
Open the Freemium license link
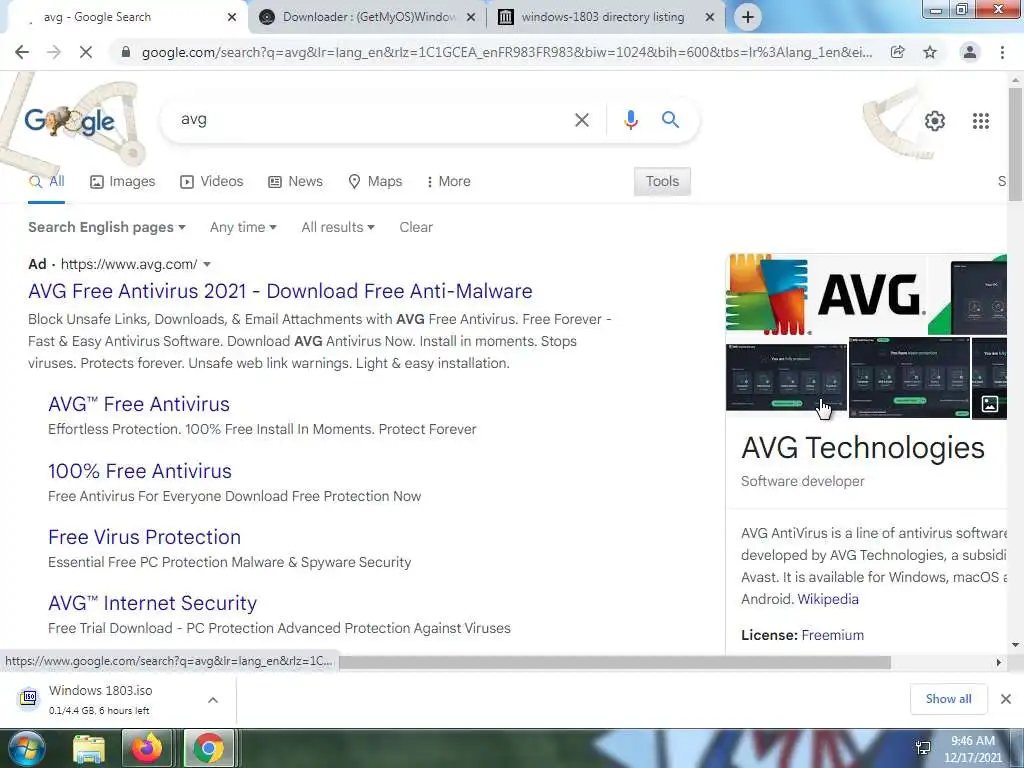(833, 635)
